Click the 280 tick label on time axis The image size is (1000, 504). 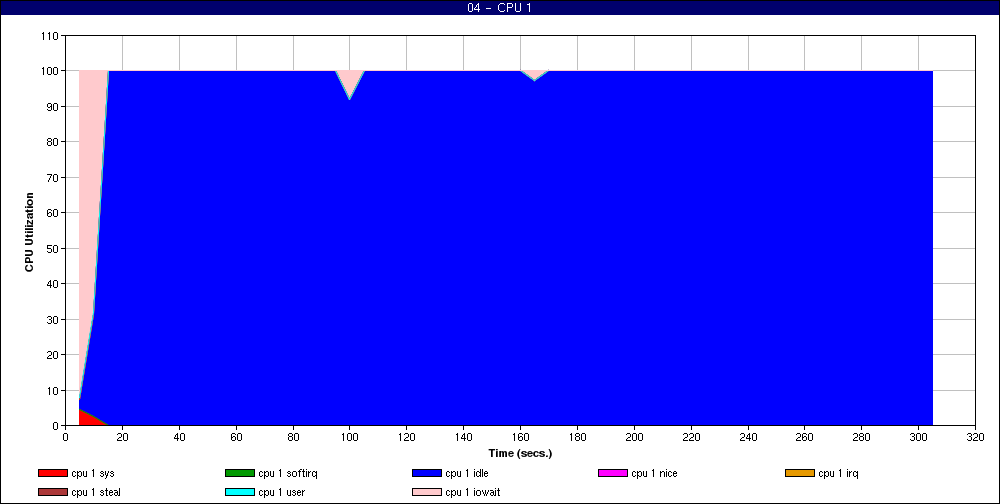[862, 437]
